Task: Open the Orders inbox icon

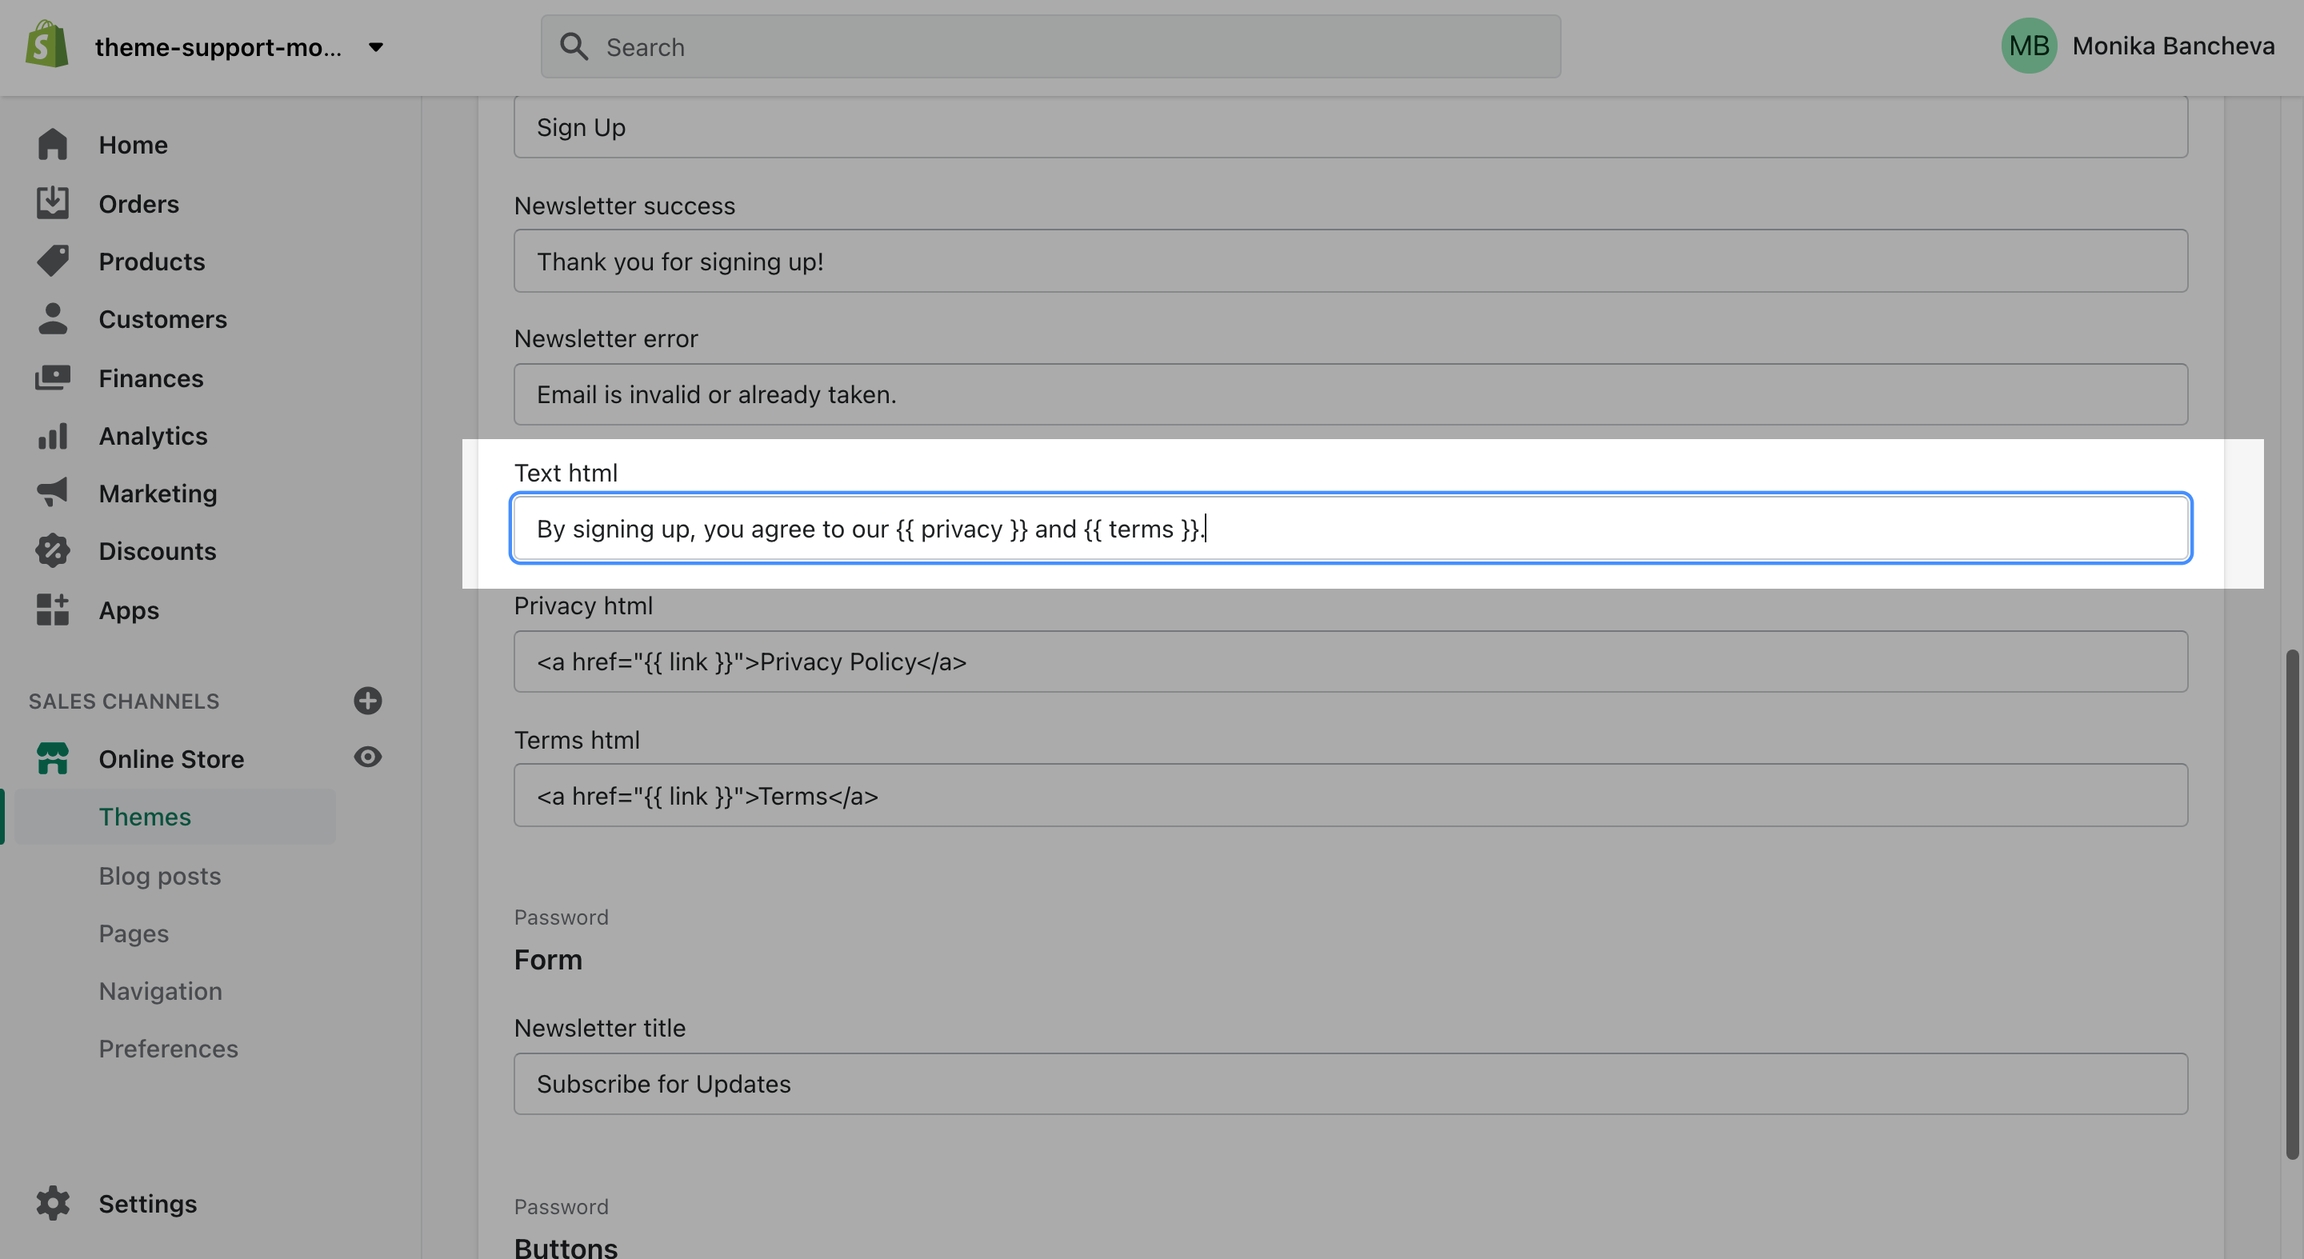Action: coord(52,203)
